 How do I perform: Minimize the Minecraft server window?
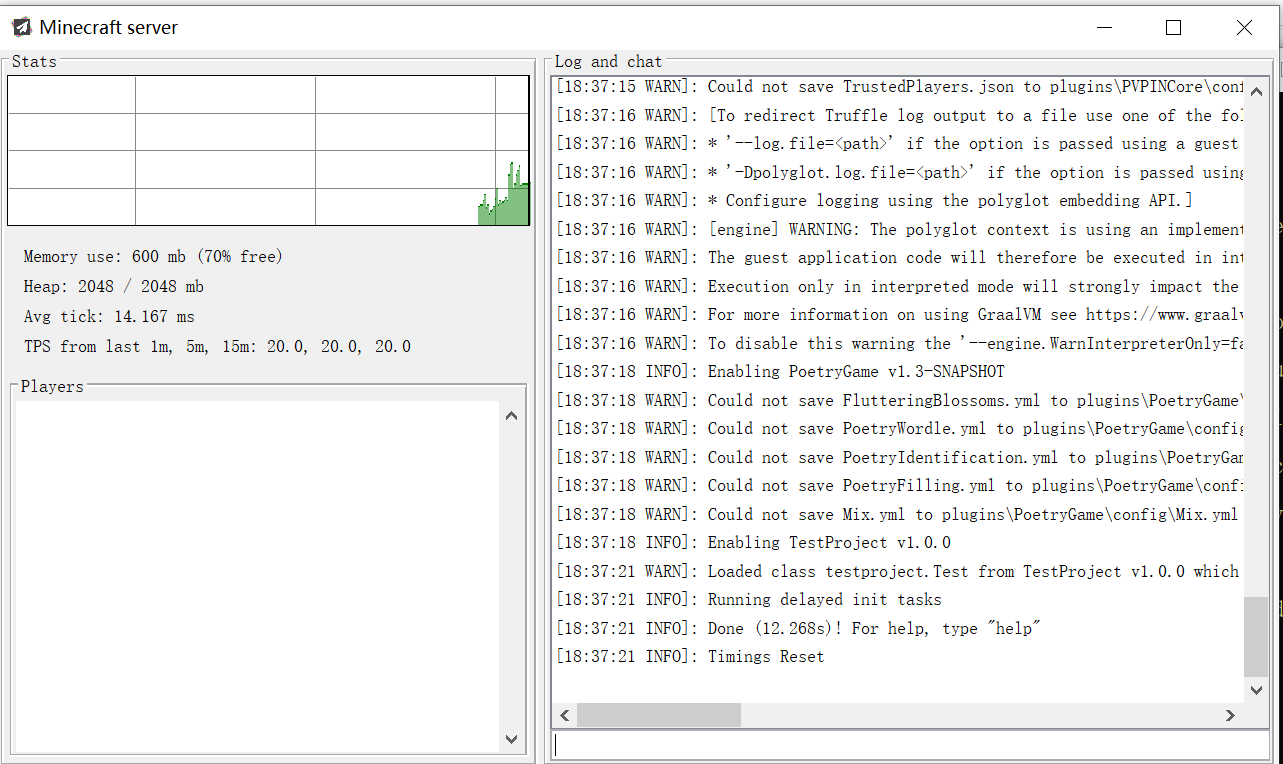point(1104,28)
